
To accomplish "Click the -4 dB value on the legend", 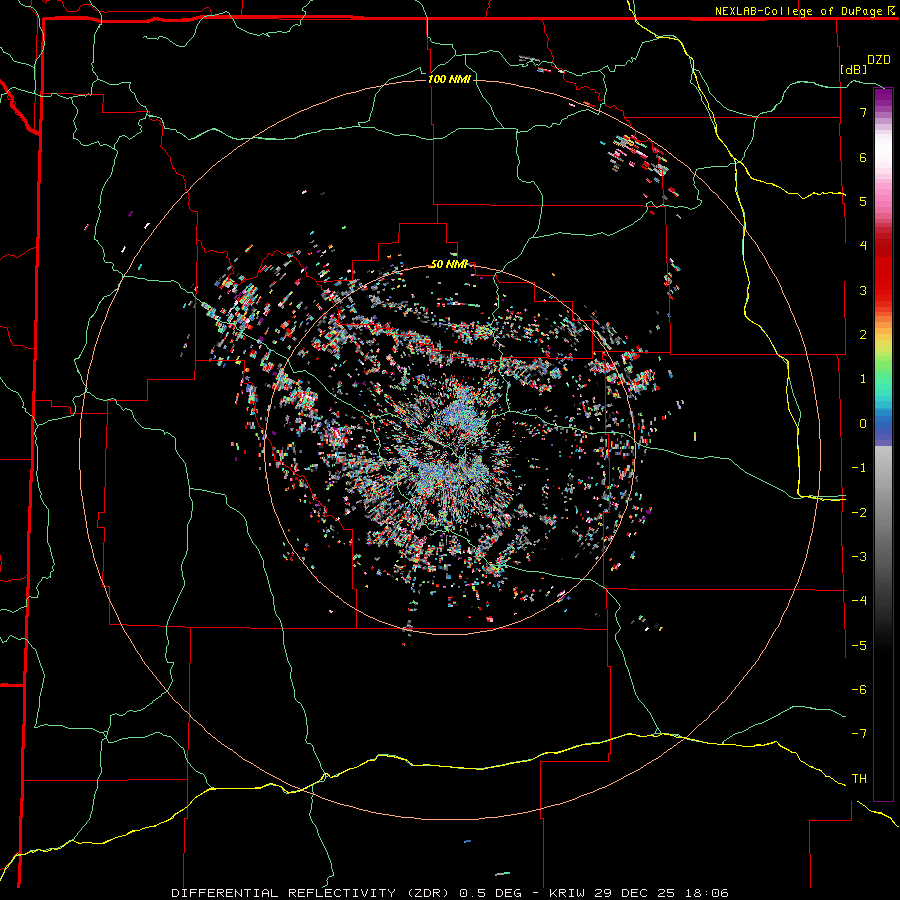I will pyautogui.click(x=859, y=601).
